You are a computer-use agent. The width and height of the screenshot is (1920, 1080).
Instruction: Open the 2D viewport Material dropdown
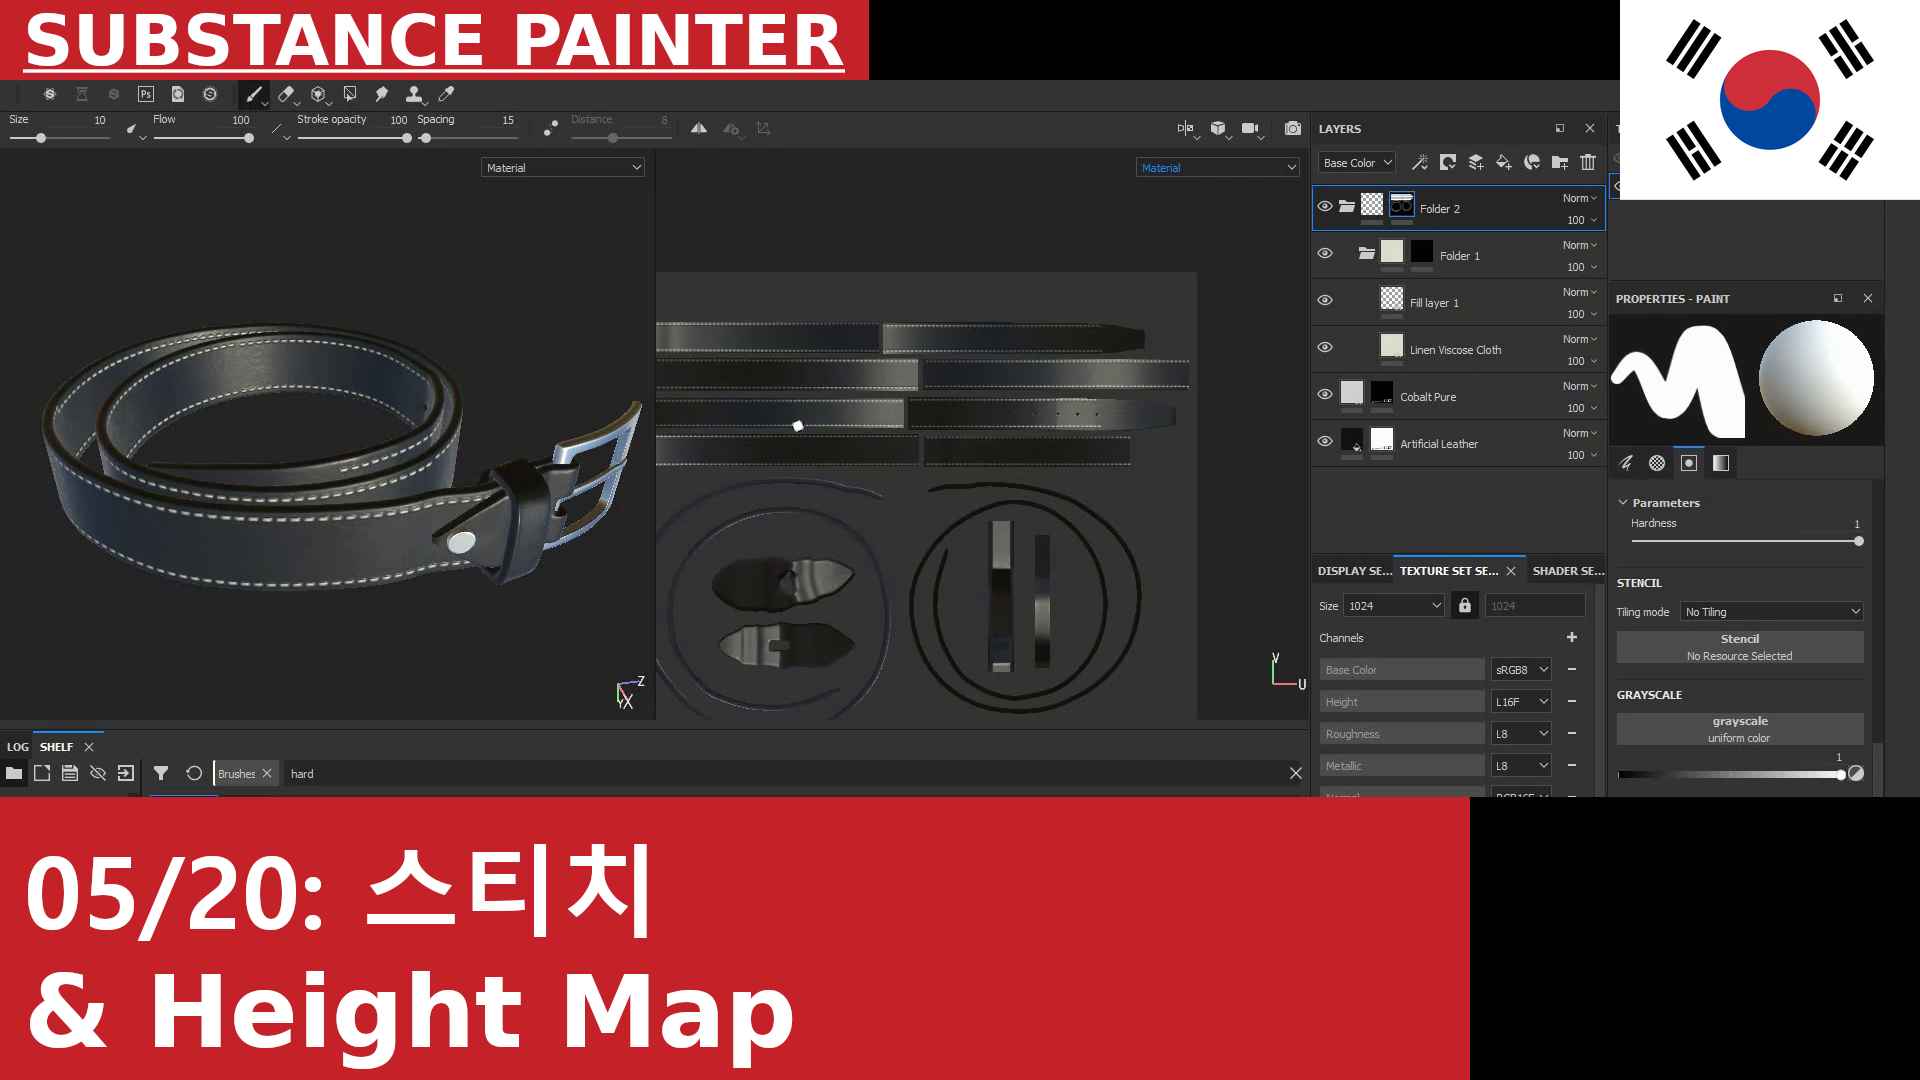[1218, 168]
